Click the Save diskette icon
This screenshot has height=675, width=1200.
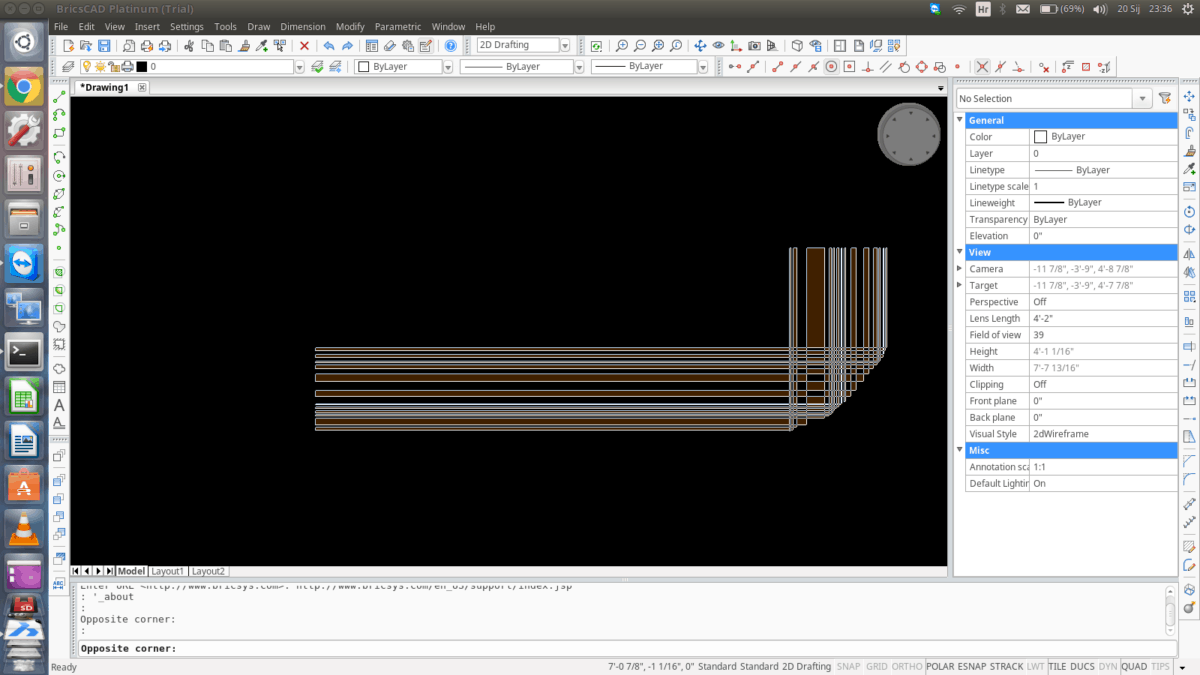coord(104,46)
